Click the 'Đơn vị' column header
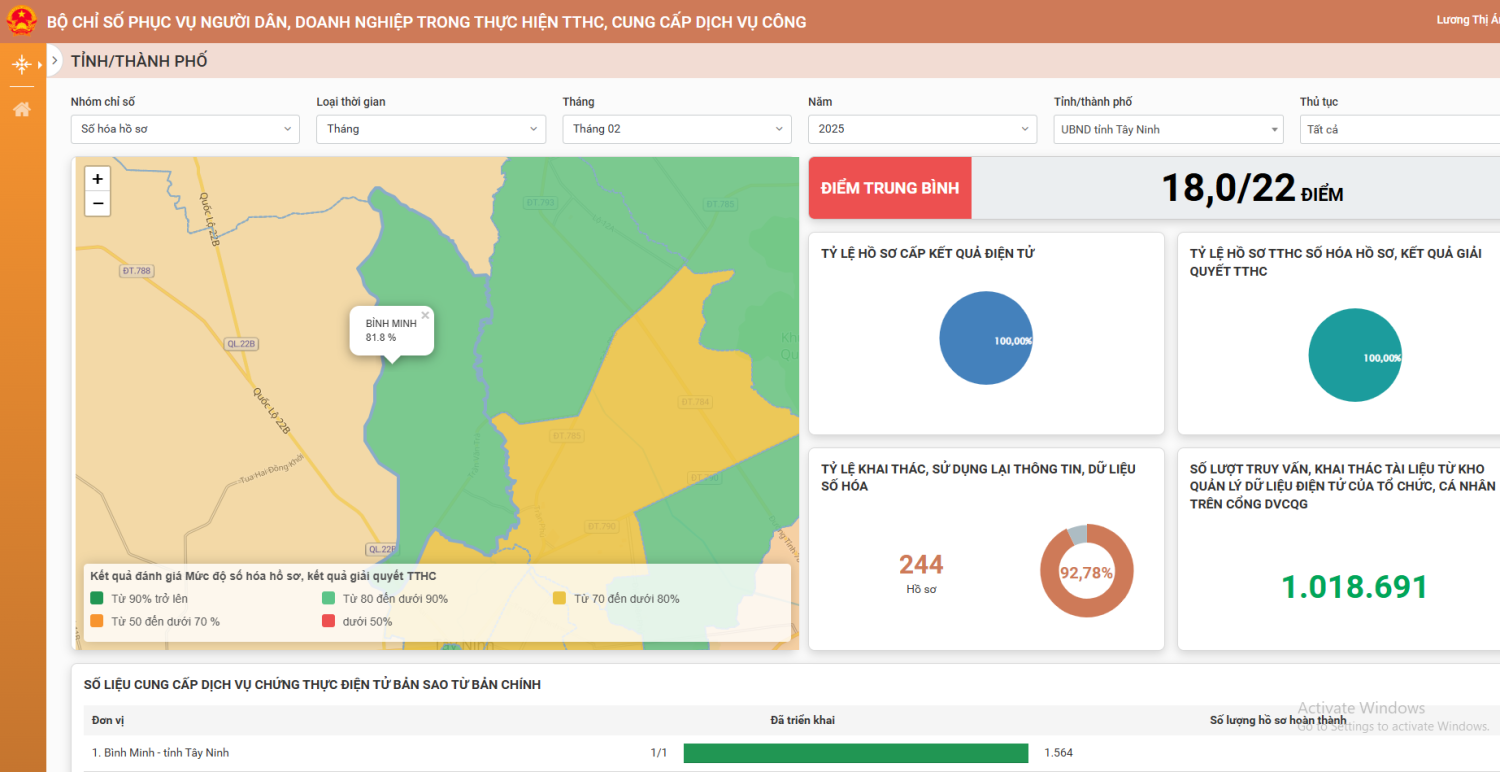 [108, 720]
